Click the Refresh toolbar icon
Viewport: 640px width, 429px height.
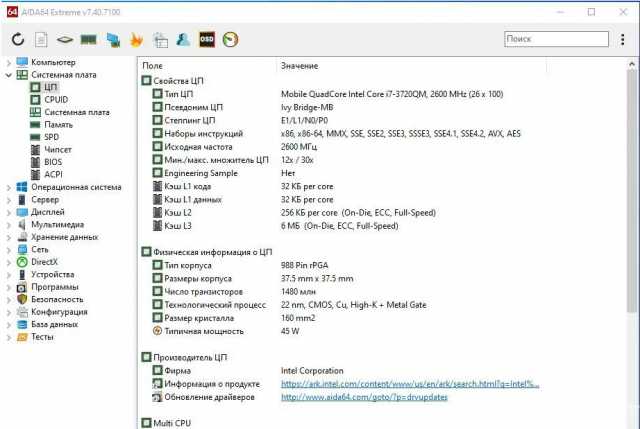pos(18,40)
